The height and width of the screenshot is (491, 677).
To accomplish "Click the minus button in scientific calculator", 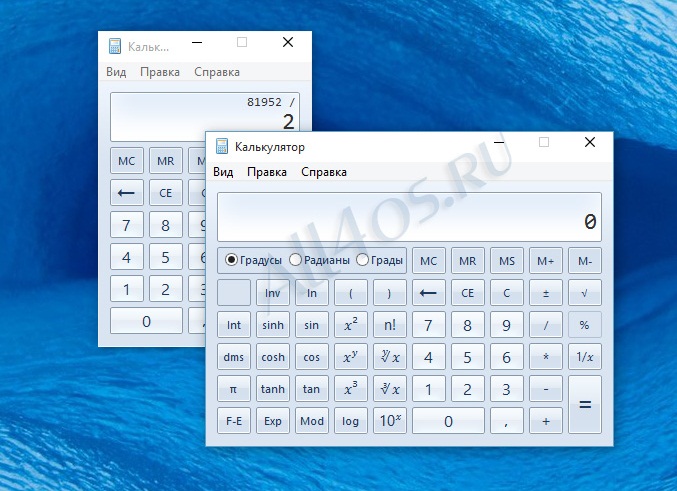I will tap(546, 389).
